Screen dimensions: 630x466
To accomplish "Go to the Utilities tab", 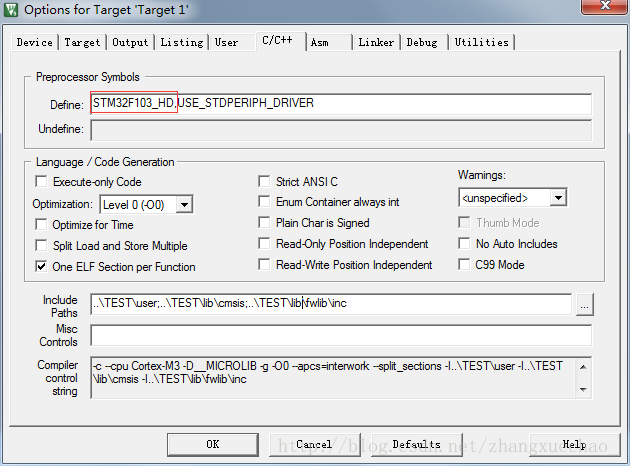I will tap(481, 43).
